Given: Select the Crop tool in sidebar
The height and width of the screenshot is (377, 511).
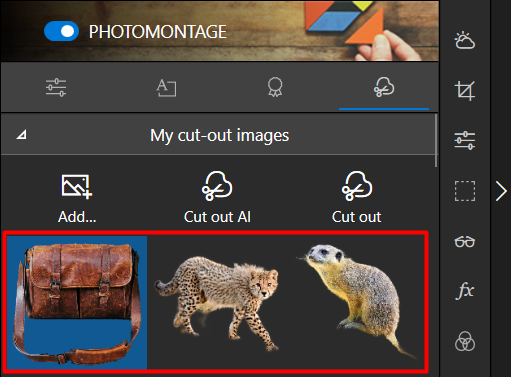Looking at the screenshot, I should (x=465, y=90).
